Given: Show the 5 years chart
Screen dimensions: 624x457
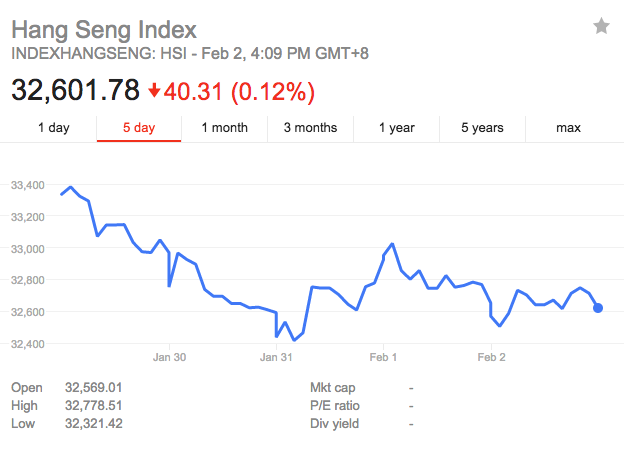Looking at the screenshot, I should (x=482, y=128).
